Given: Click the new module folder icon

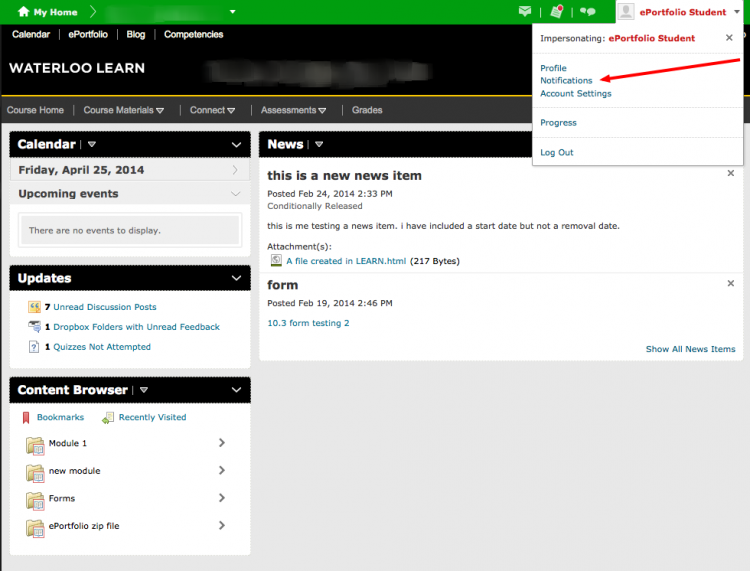Looking at the screenshot, I should (x=35, y=473).
